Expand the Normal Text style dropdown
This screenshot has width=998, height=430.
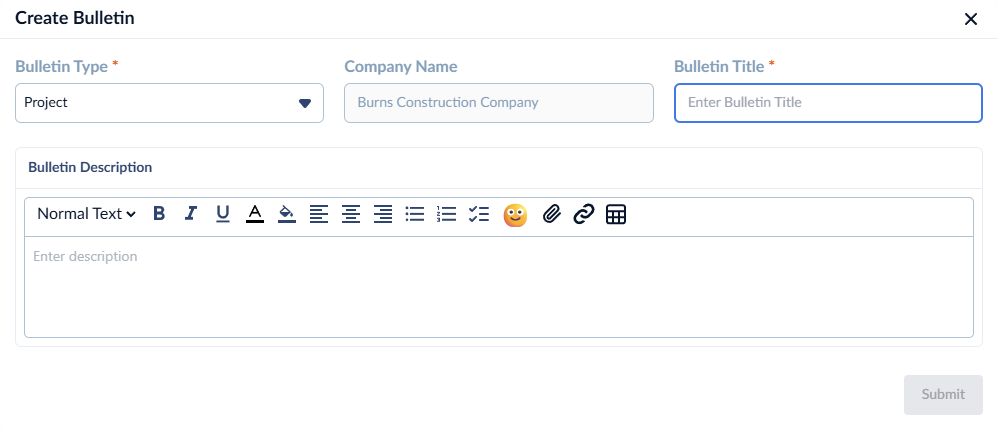pyautogui.click(x=87, y=214)
